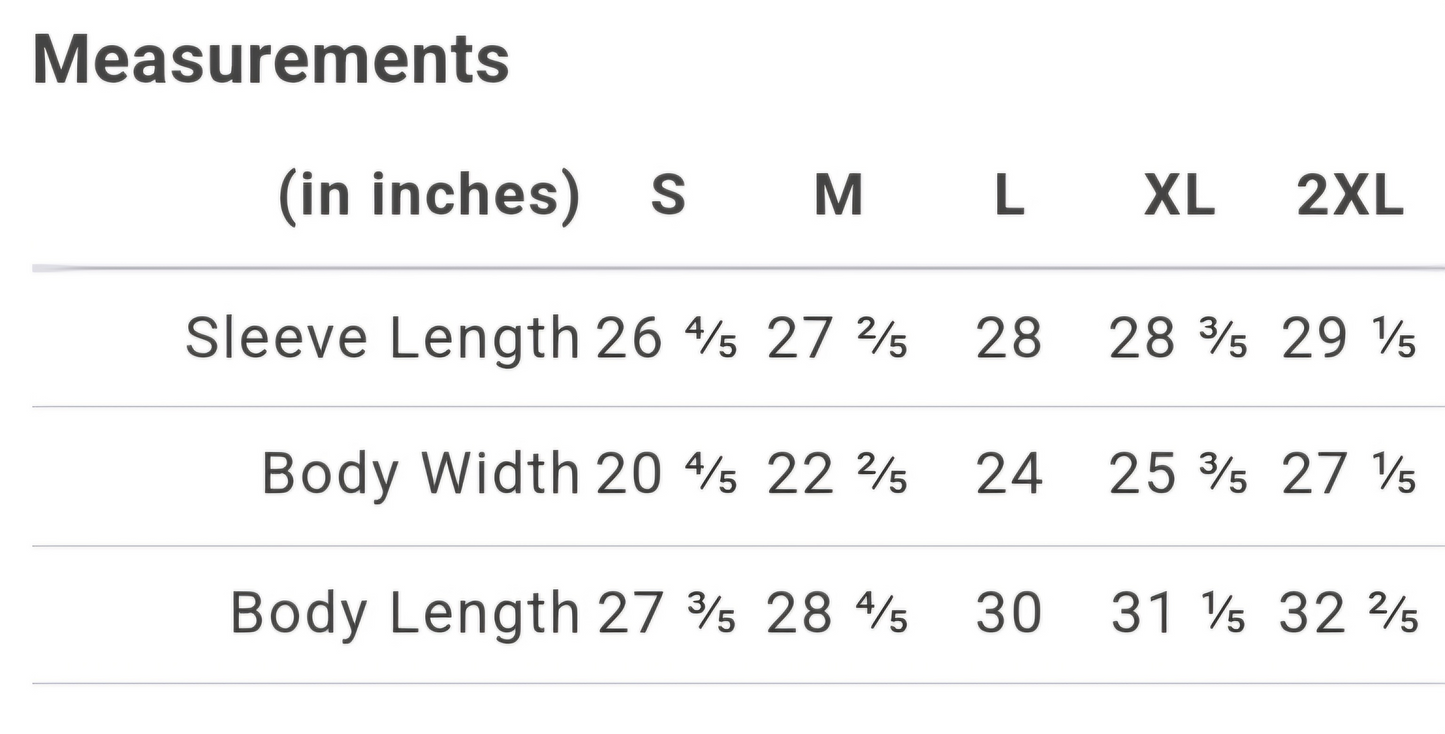Select the M size column header
Screen dimensions: 1445x734
[x=838, y=193]
